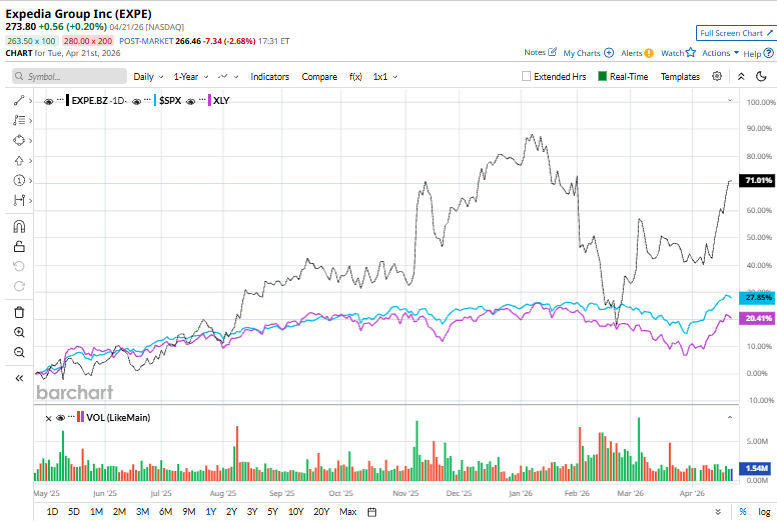The width and height of the screenshot is (777, 522).
Task: Select the 1D range tab
Action: 52,512
